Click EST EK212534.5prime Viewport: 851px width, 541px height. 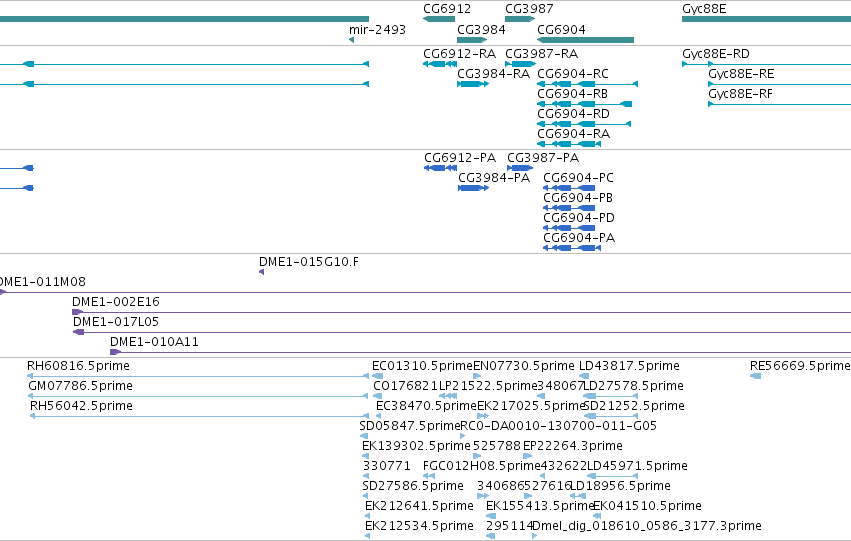[367, 536]
